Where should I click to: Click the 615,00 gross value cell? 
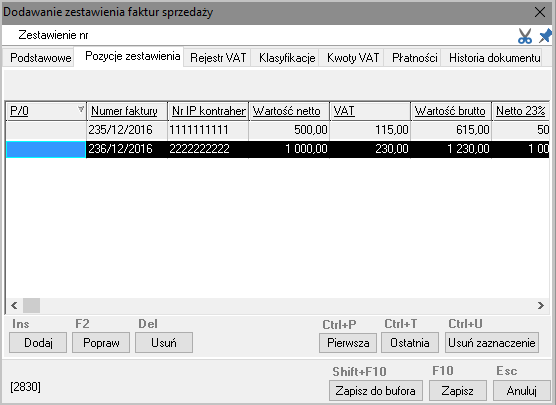(451, 130)
